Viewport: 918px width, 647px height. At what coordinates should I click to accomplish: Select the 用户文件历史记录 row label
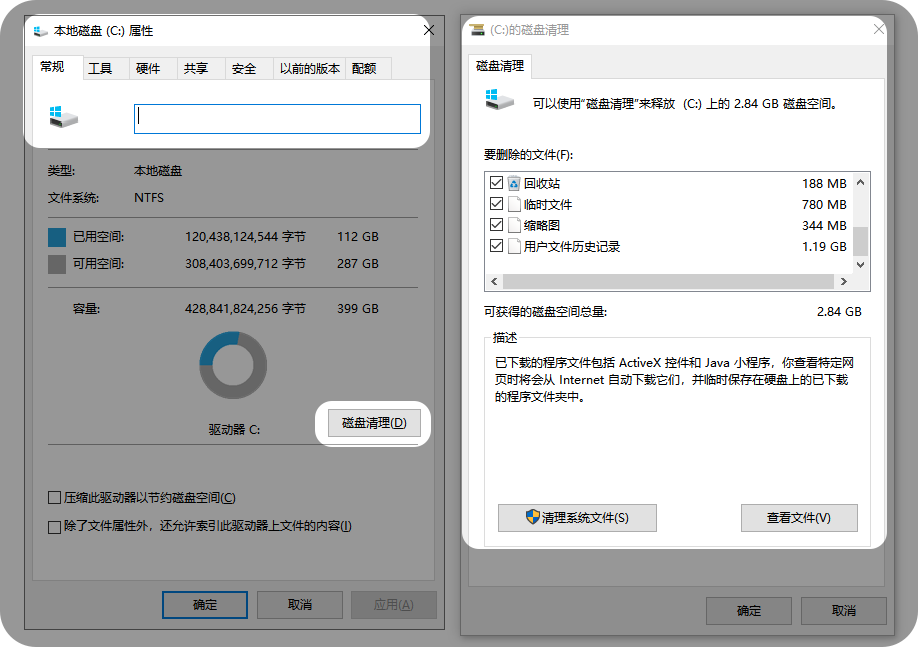[572, 247]
